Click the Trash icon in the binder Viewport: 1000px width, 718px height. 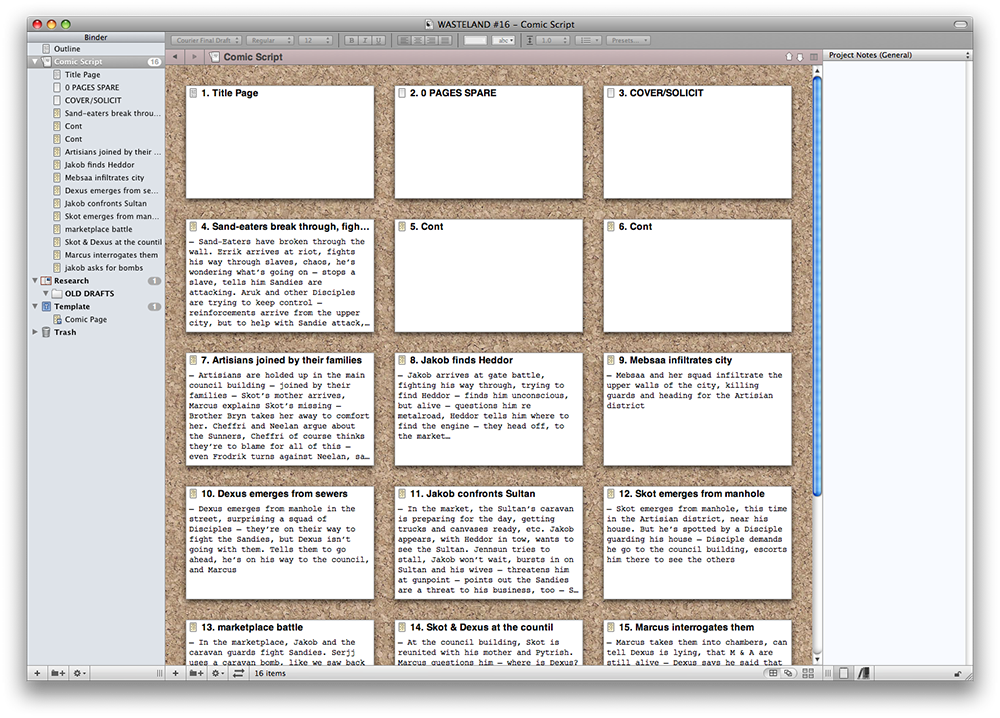[x=46, y=332]
